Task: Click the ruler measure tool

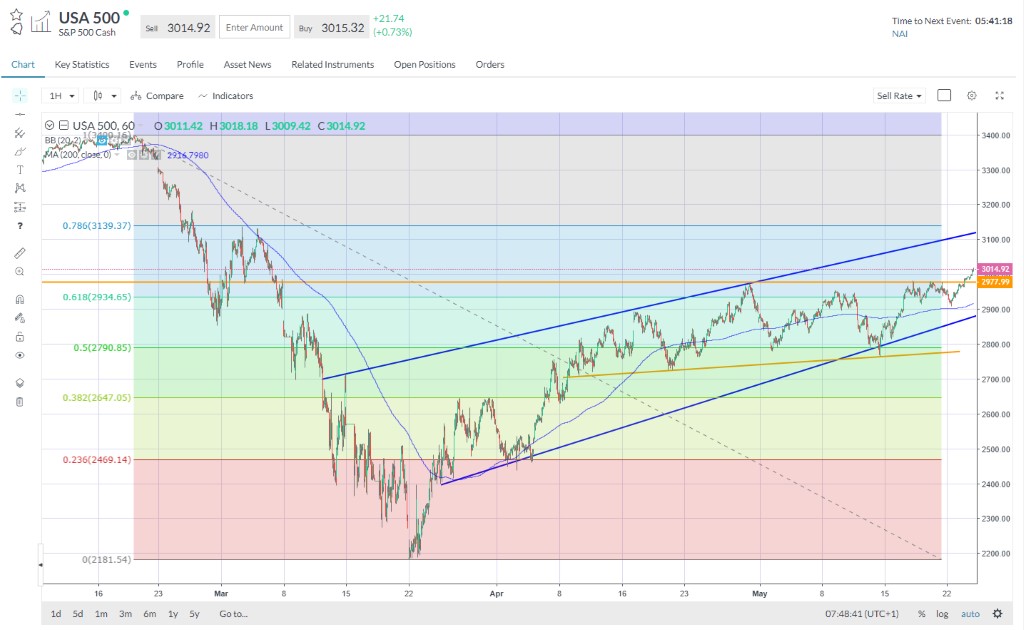Action: point(20,252)
